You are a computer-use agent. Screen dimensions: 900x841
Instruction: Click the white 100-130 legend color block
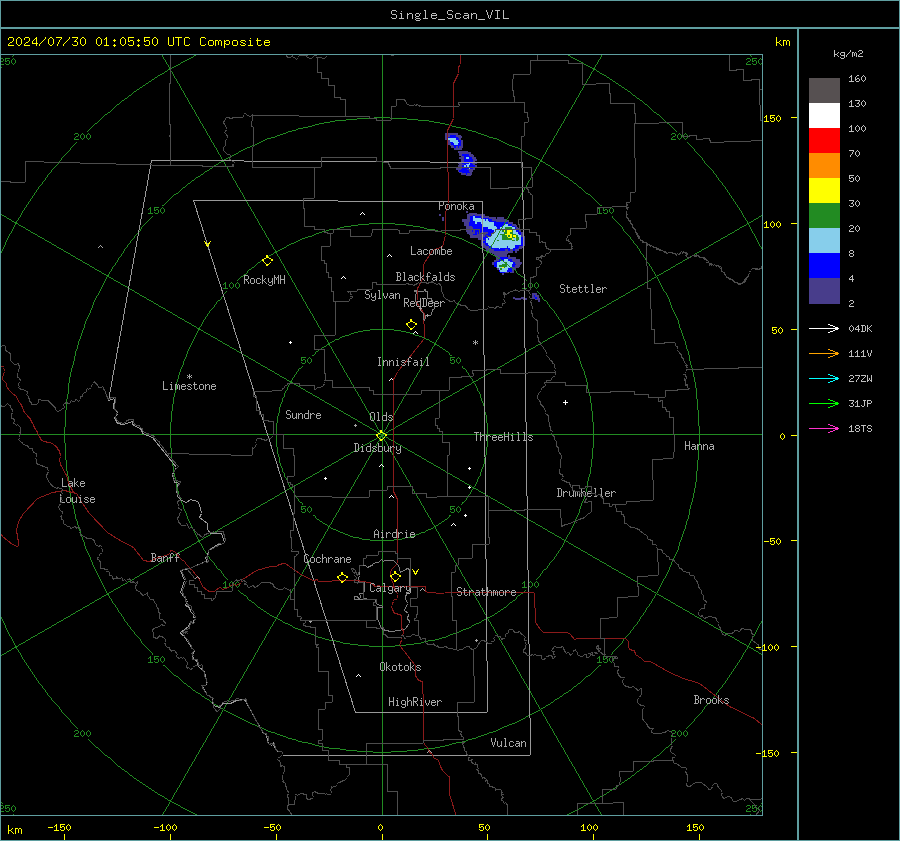tap(824, 116)
